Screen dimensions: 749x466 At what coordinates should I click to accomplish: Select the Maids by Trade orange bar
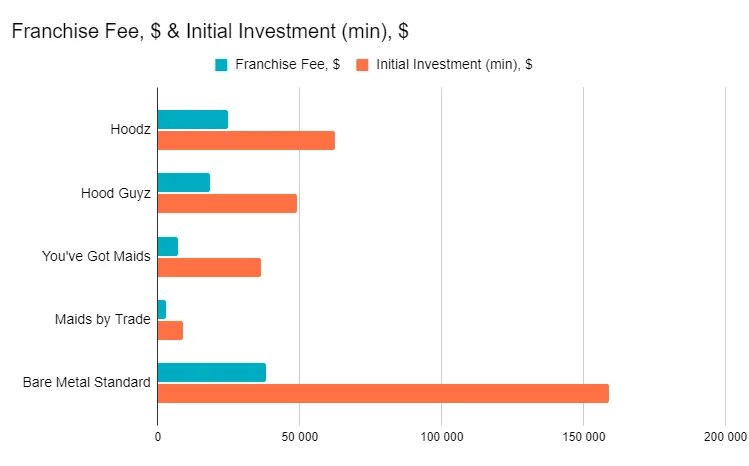click(170, 330)
